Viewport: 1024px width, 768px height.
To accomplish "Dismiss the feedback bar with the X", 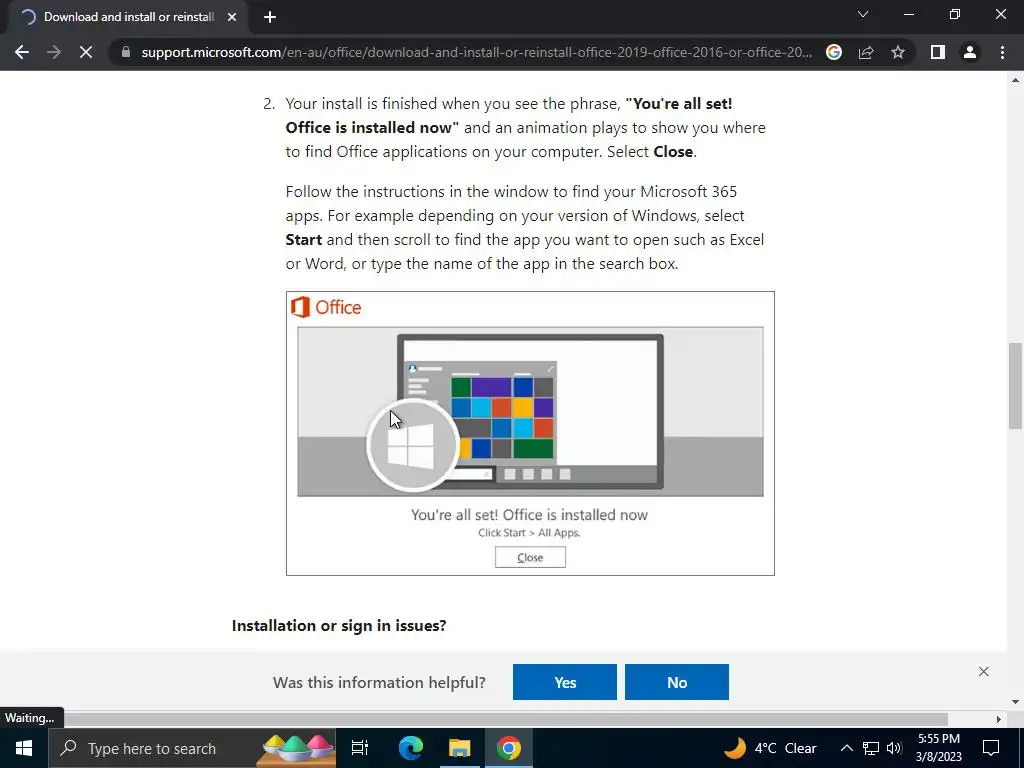I will pyautogui.click(x=984, y=671).
